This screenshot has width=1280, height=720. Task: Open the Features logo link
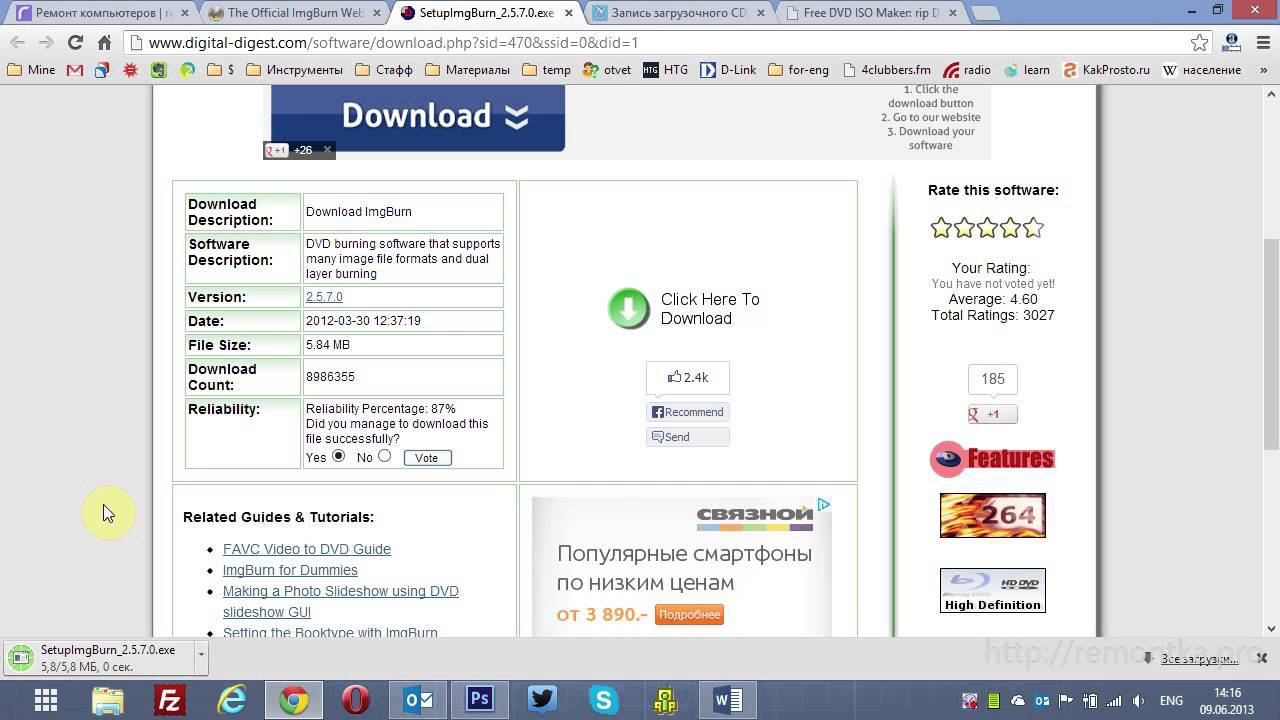(992, 459)
